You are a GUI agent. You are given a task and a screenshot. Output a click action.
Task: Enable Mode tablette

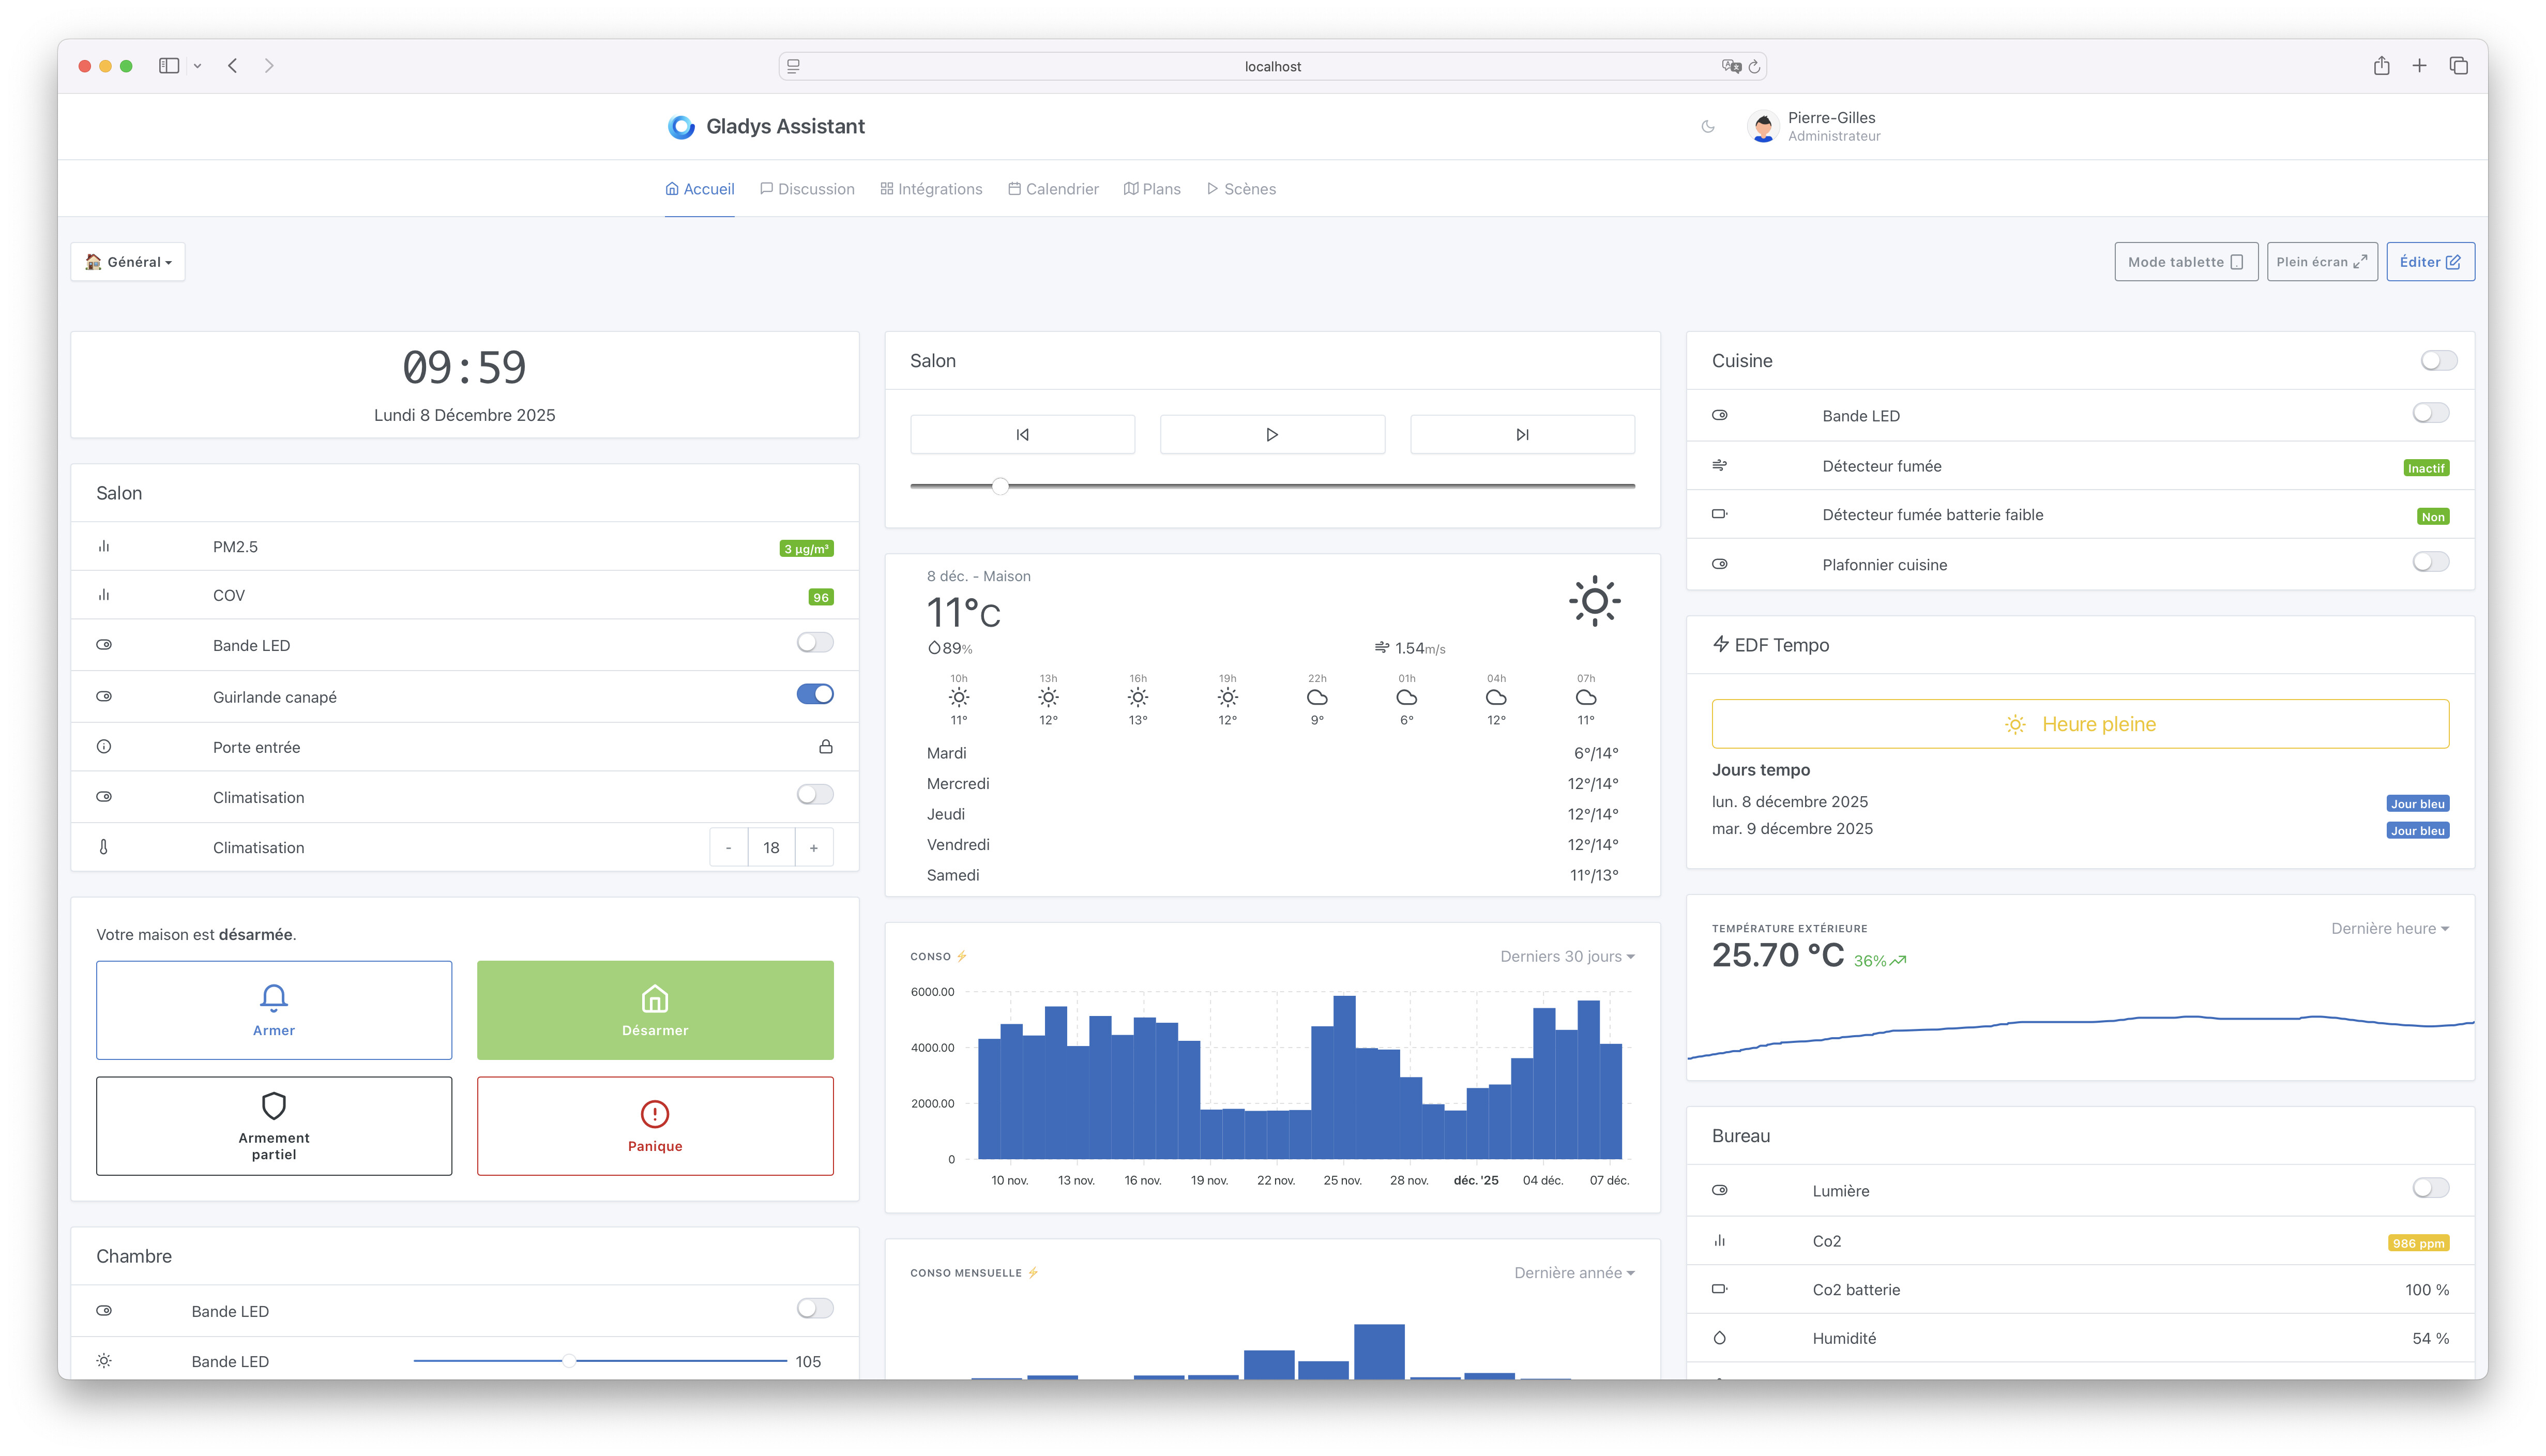[2185, 262]
